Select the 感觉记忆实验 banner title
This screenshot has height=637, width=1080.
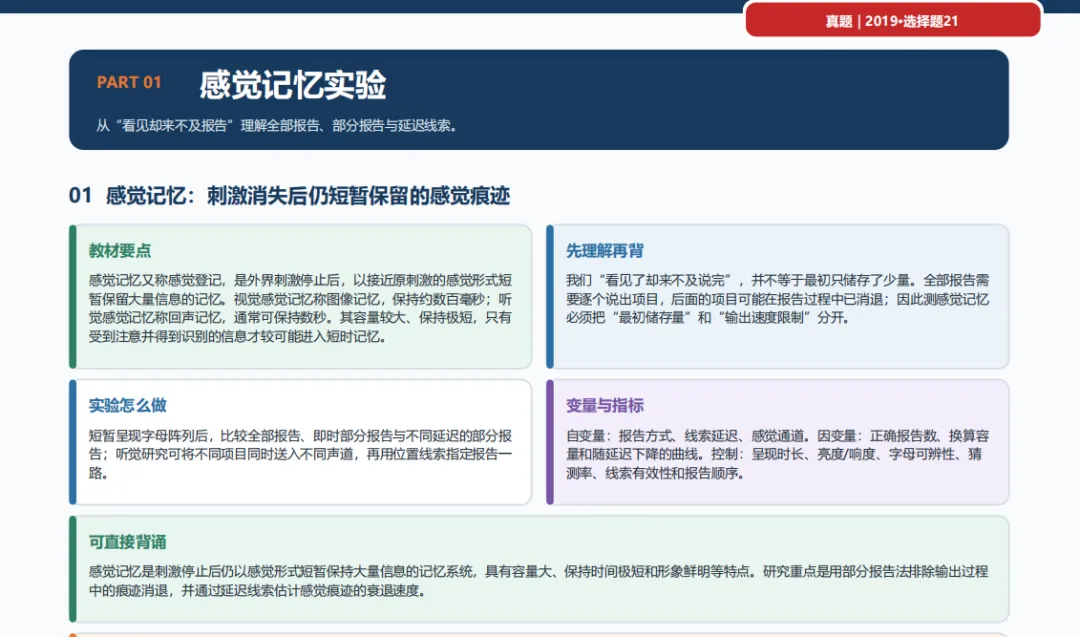tap(293, 85)
